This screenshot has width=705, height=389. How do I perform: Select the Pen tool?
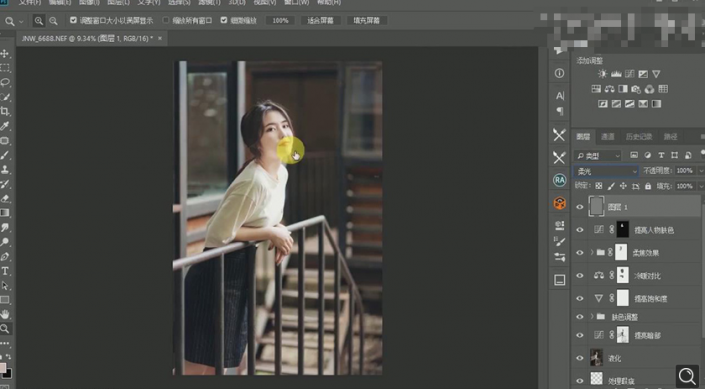click(5, 257)
